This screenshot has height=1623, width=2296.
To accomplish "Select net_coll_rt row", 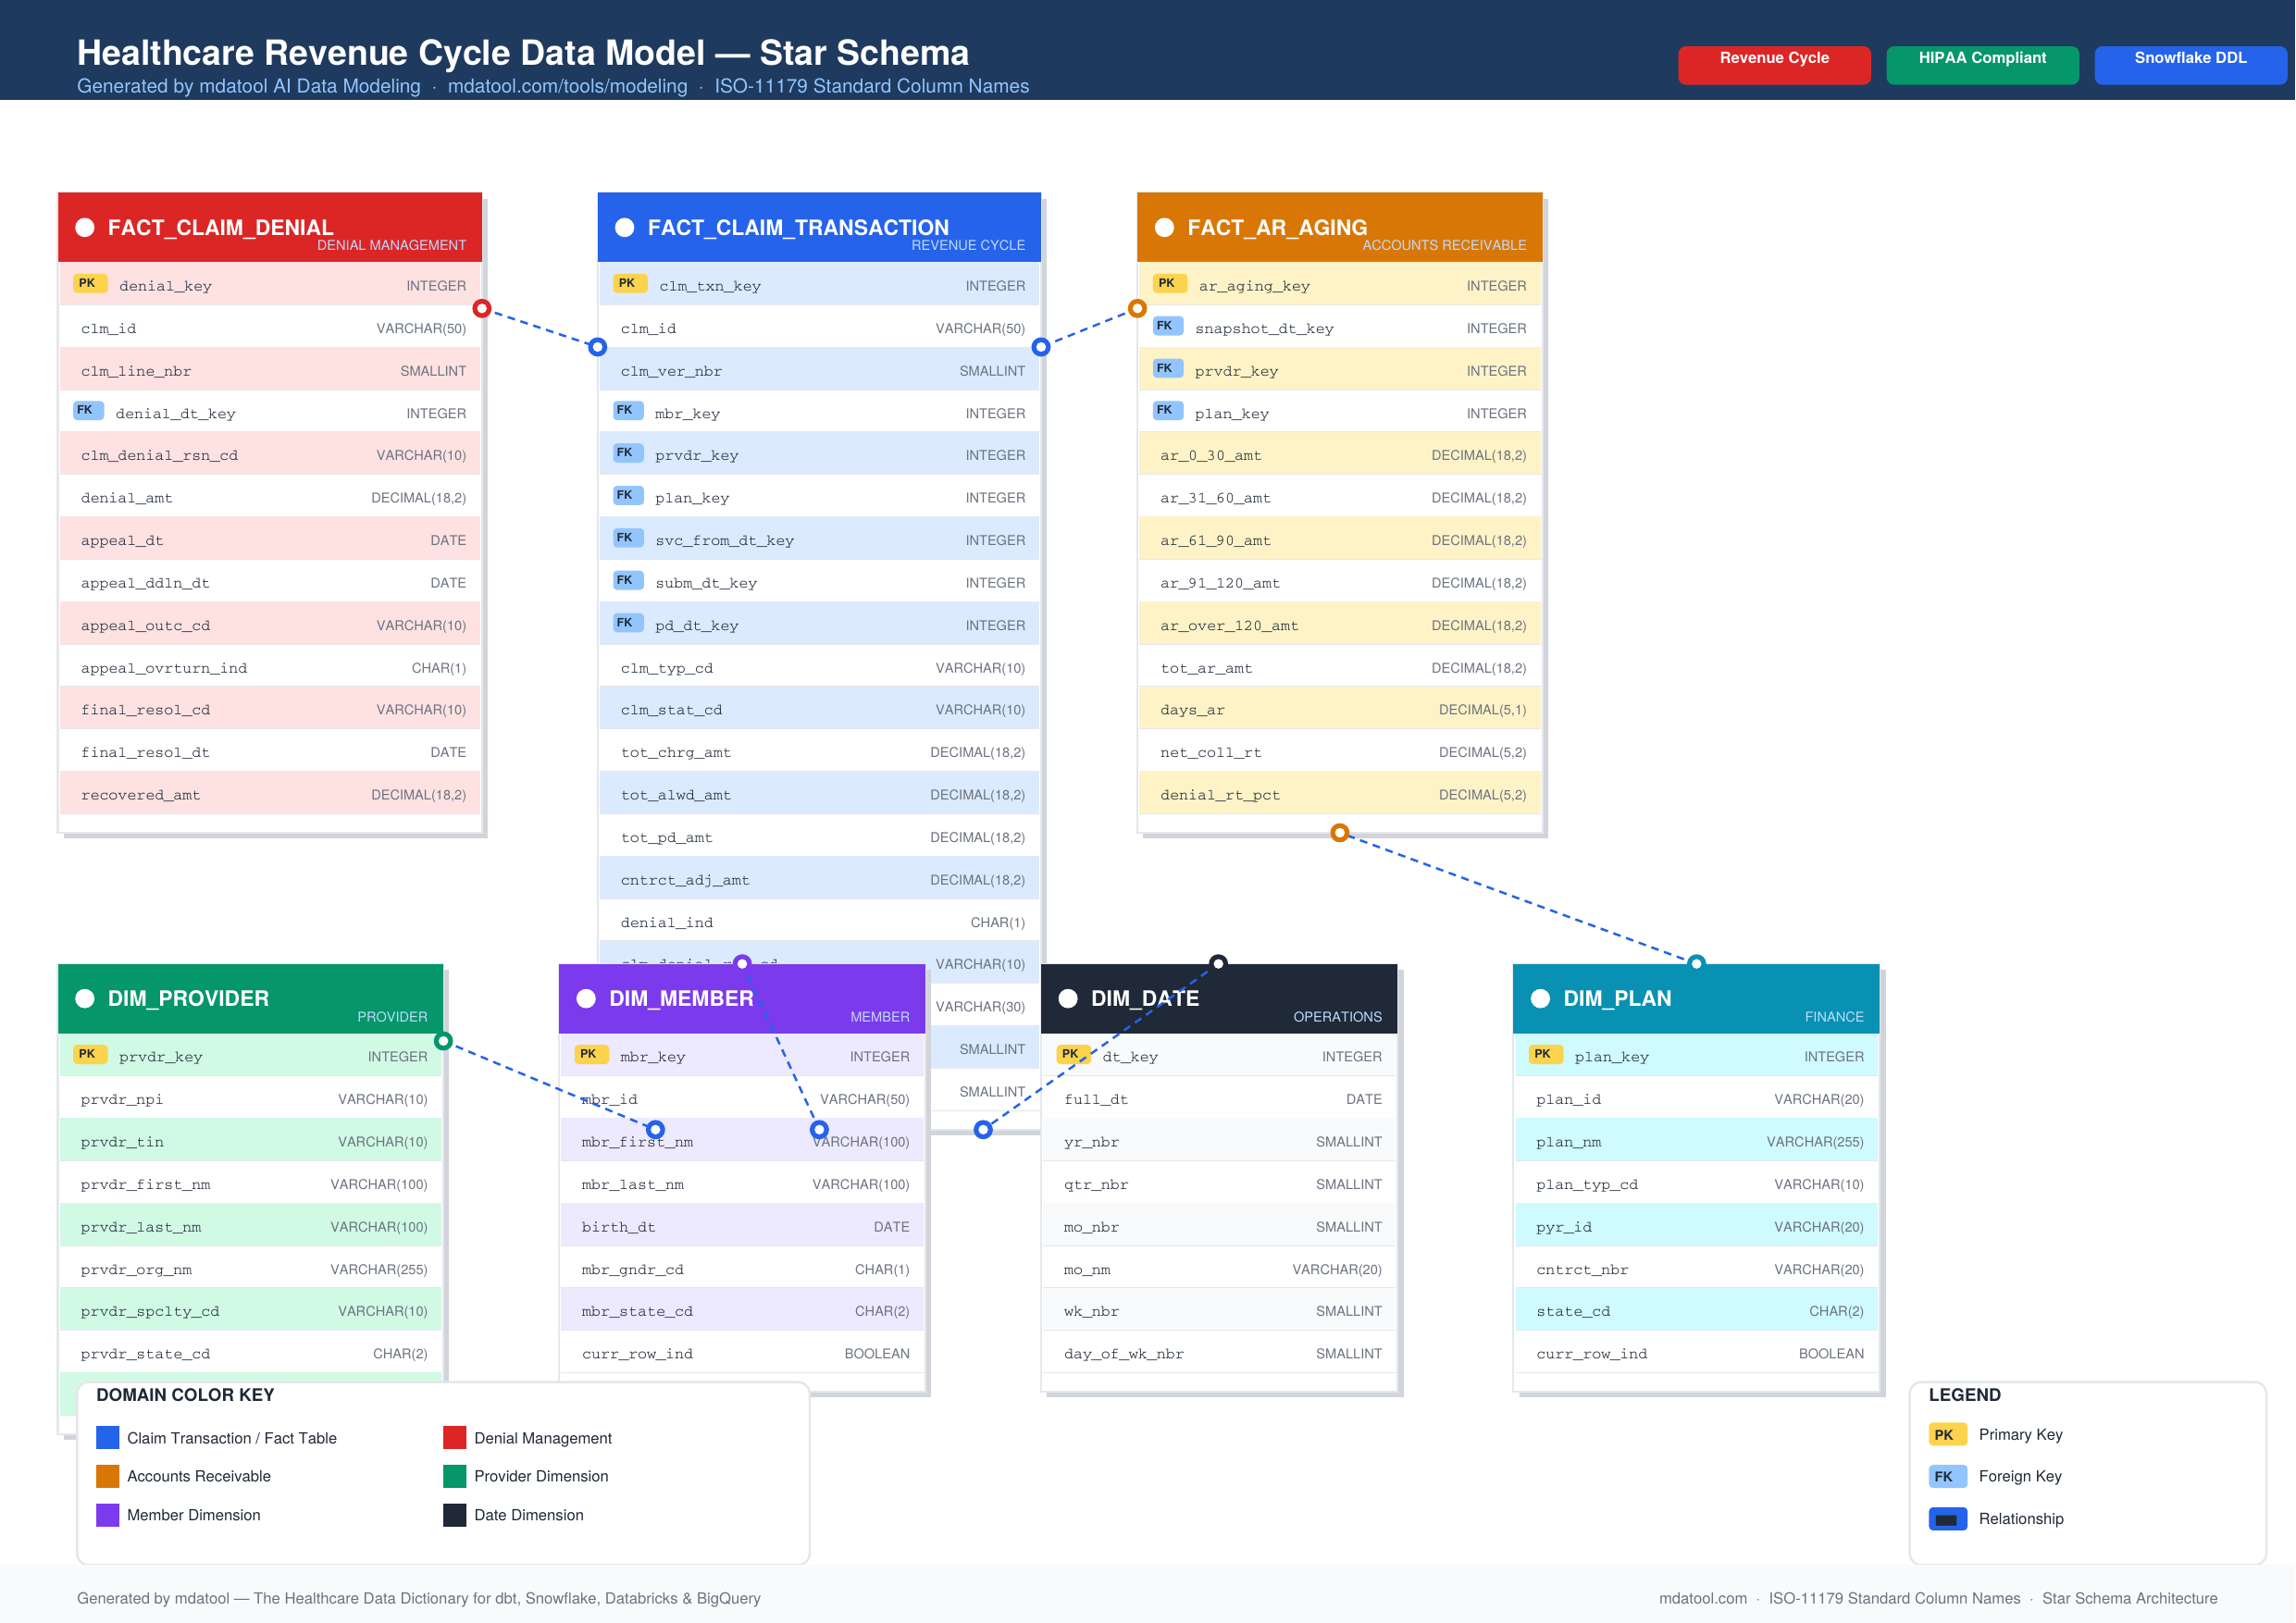I will click(x=1339, y=752).
